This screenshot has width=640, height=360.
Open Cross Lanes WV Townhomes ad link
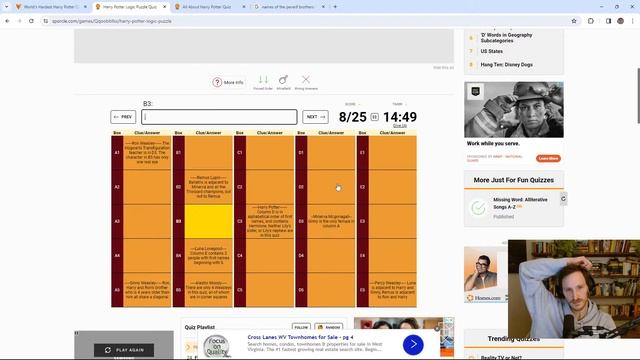[300, 337]
